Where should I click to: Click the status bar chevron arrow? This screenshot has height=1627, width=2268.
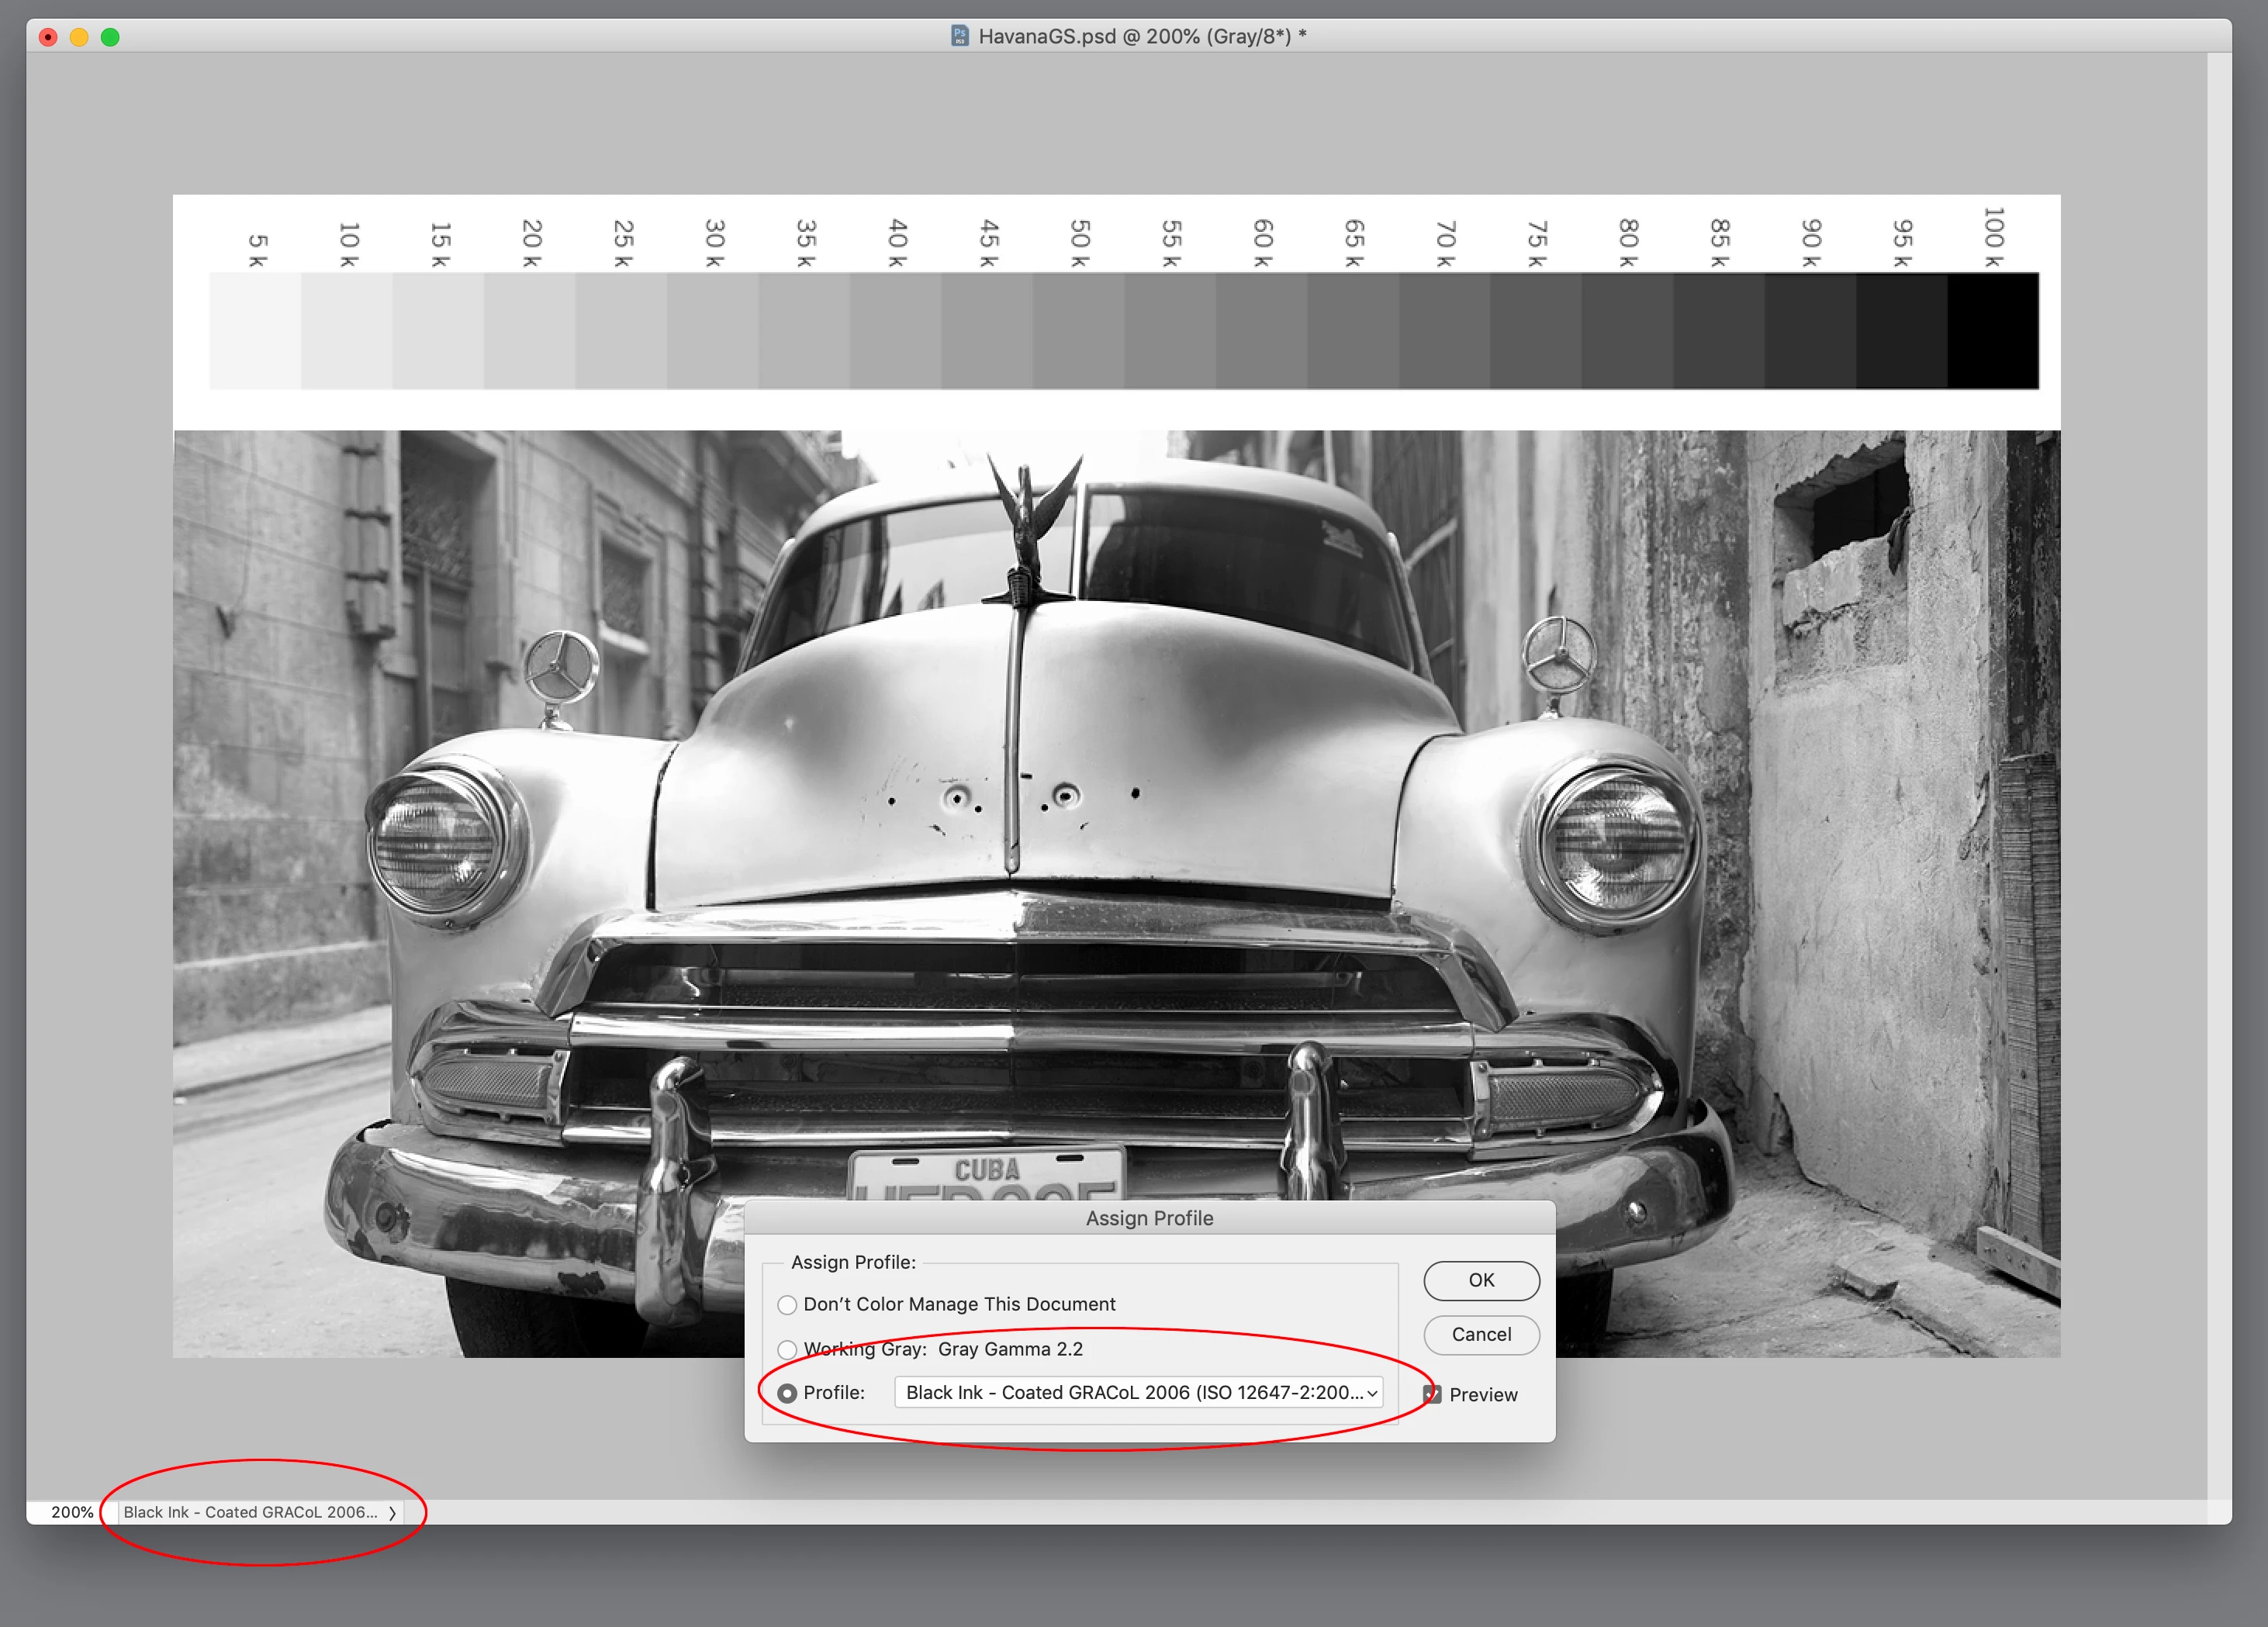tap(392, 1513)
